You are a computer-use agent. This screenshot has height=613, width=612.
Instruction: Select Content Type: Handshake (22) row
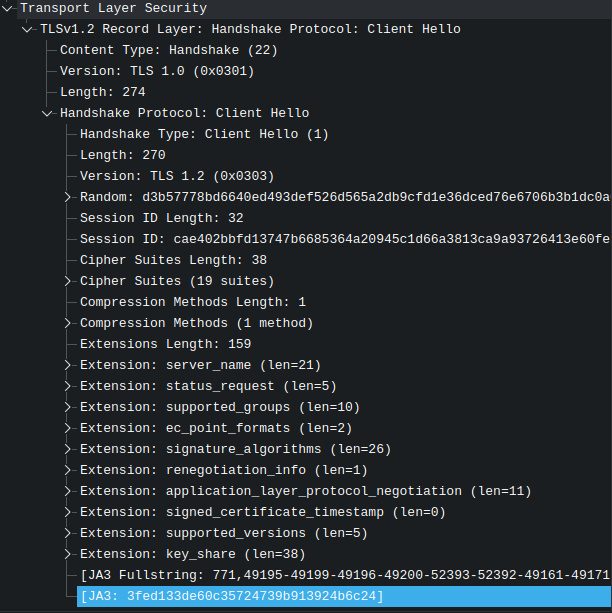pos(169,50)
